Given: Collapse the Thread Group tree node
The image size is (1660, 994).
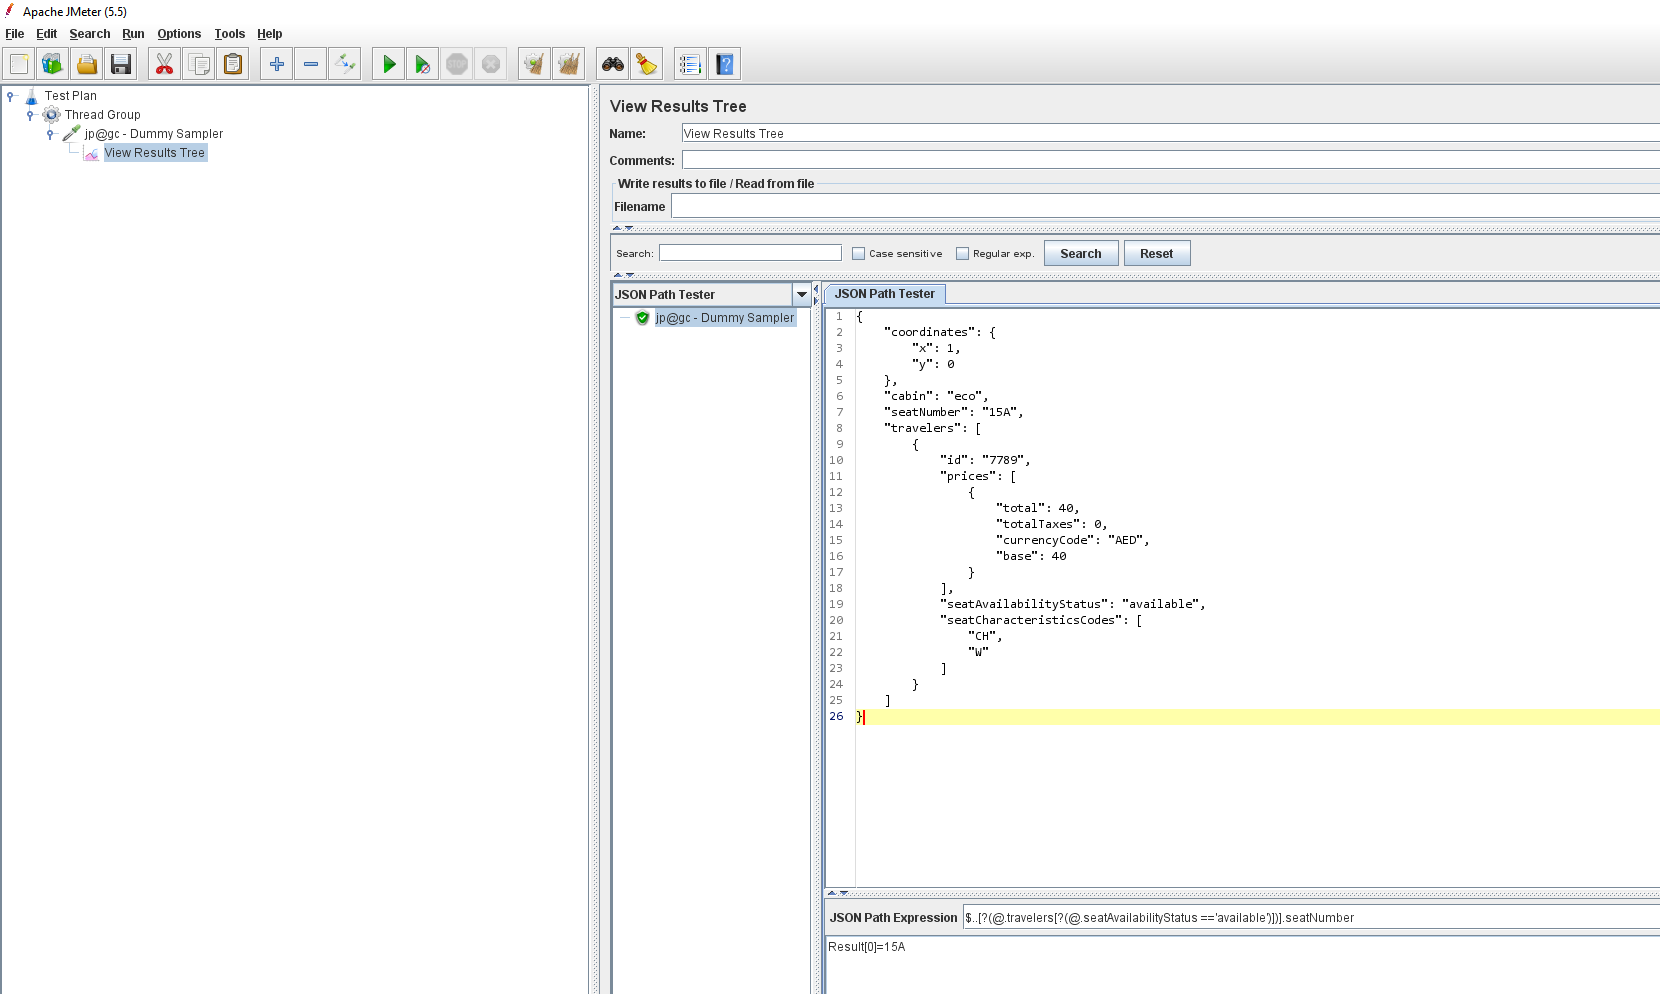Looking at the screenshot, I should click(30, 115).
